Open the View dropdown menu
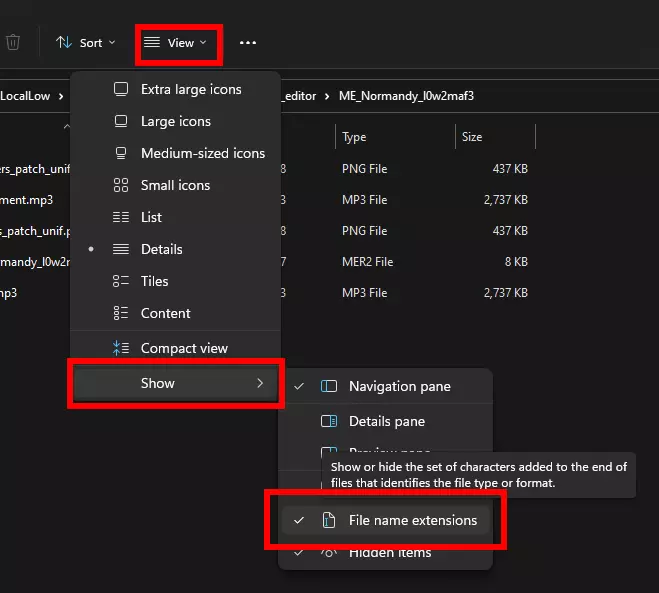 [175, 43]
